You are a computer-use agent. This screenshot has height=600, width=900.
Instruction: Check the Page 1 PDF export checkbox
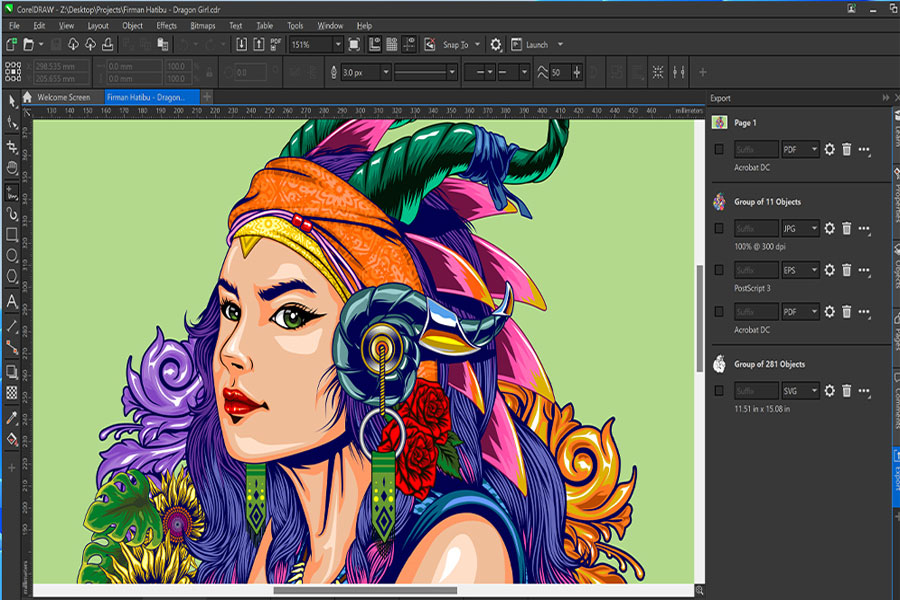(x=719, y=149)
